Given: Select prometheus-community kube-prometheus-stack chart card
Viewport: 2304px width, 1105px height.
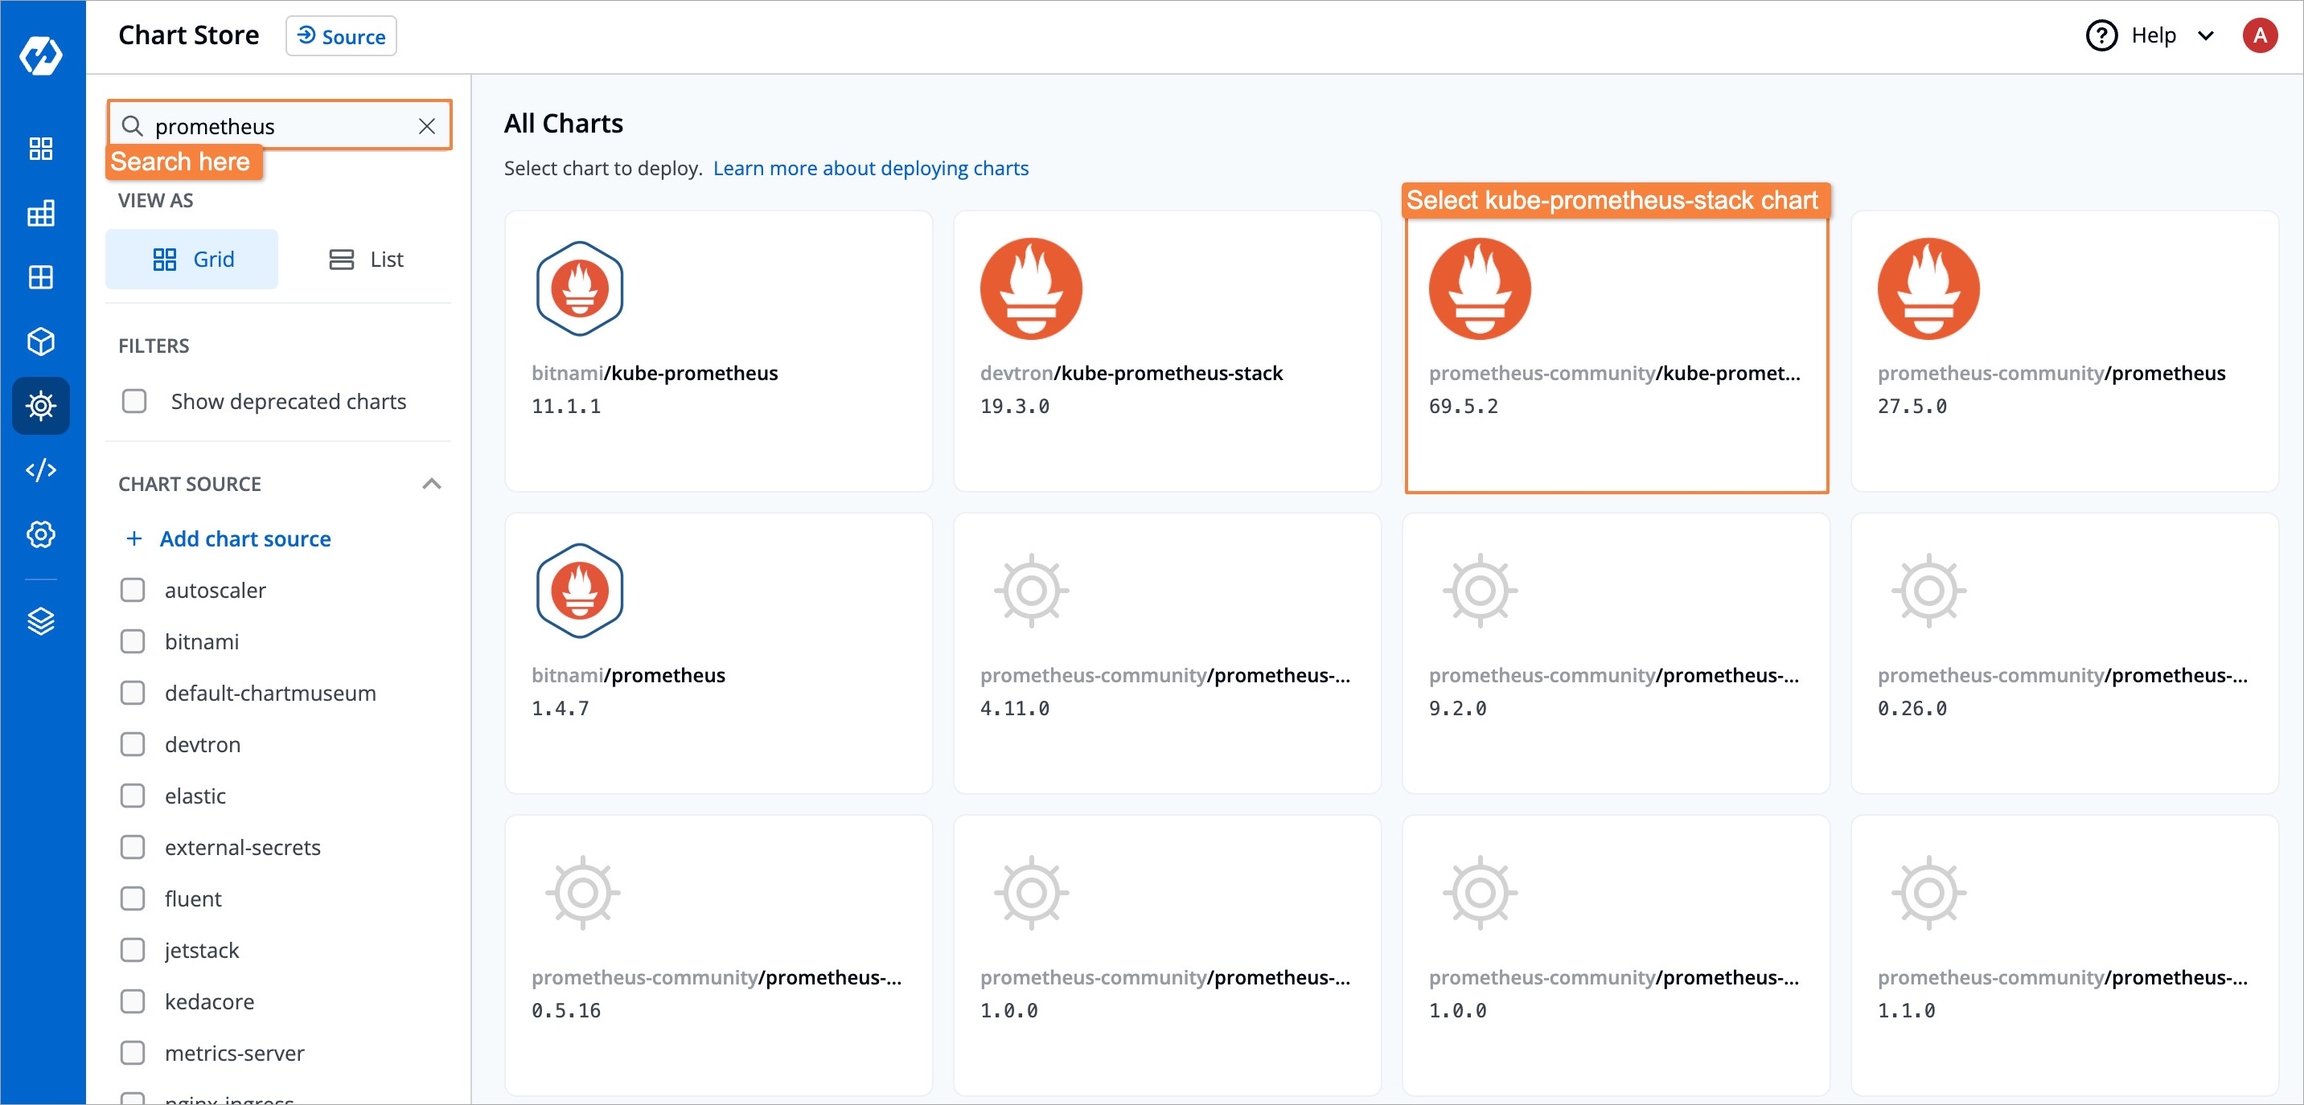Looking at the screenshot, I should coord(1616,352).
